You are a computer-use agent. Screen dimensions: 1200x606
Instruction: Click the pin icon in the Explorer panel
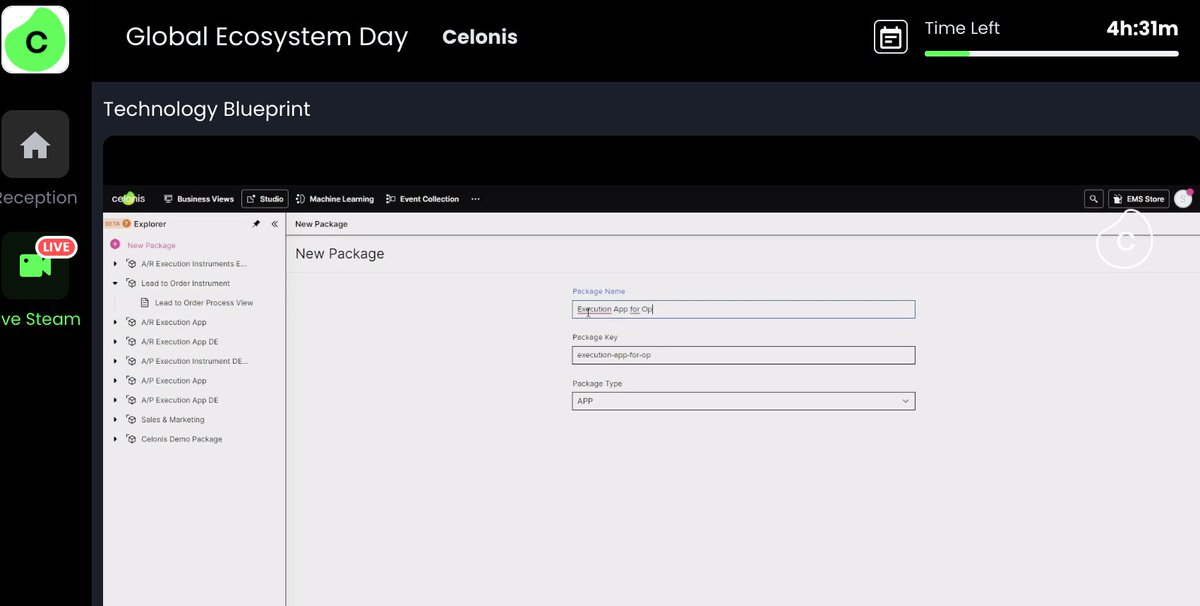pos(257,223)
